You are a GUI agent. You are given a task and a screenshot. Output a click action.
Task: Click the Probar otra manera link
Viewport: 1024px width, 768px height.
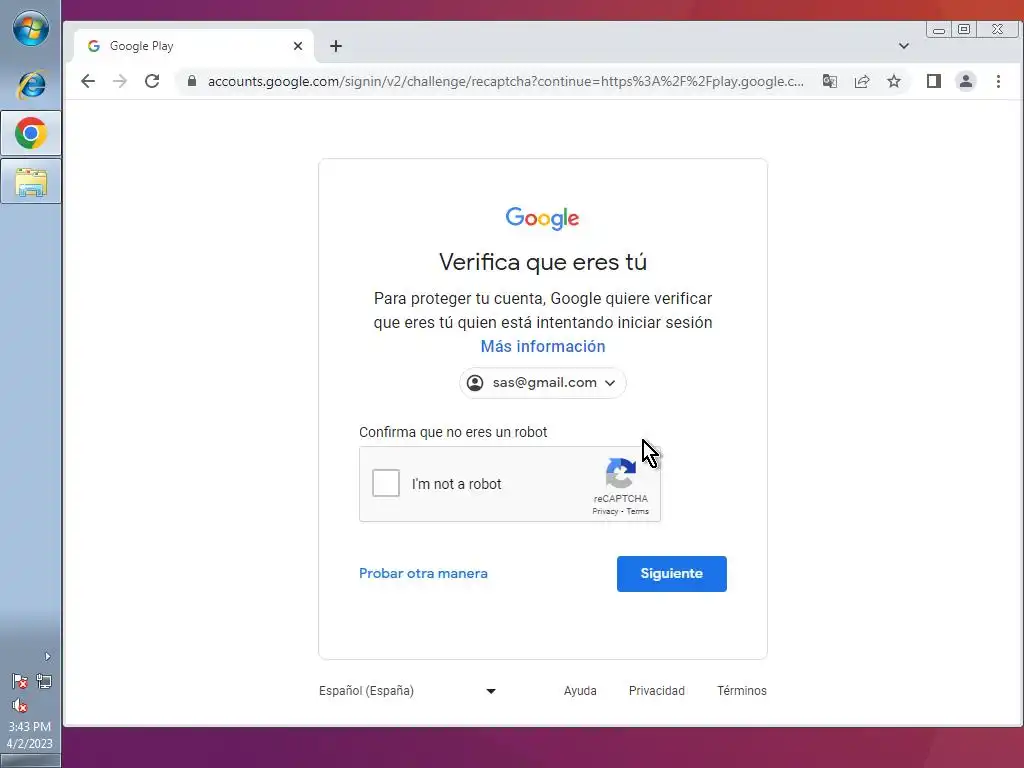click(x=423, y=573)
